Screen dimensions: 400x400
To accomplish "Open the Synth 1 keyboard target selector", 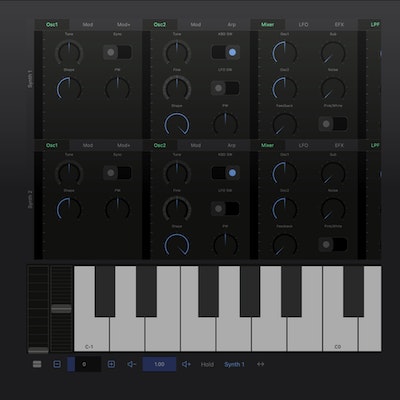I will coord(234,364).
